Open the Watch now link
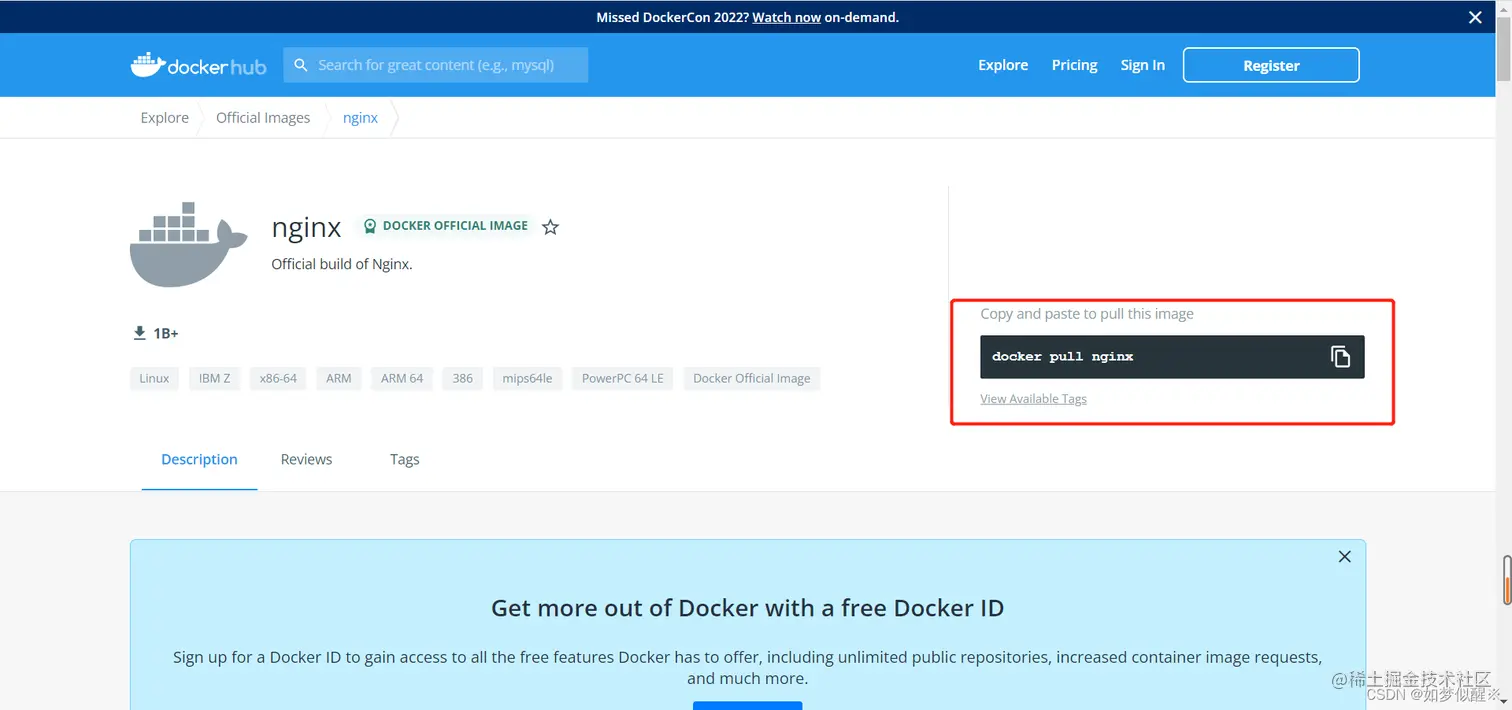The height and width of the screenshot is (710, 1512). (x=786, y=17)
